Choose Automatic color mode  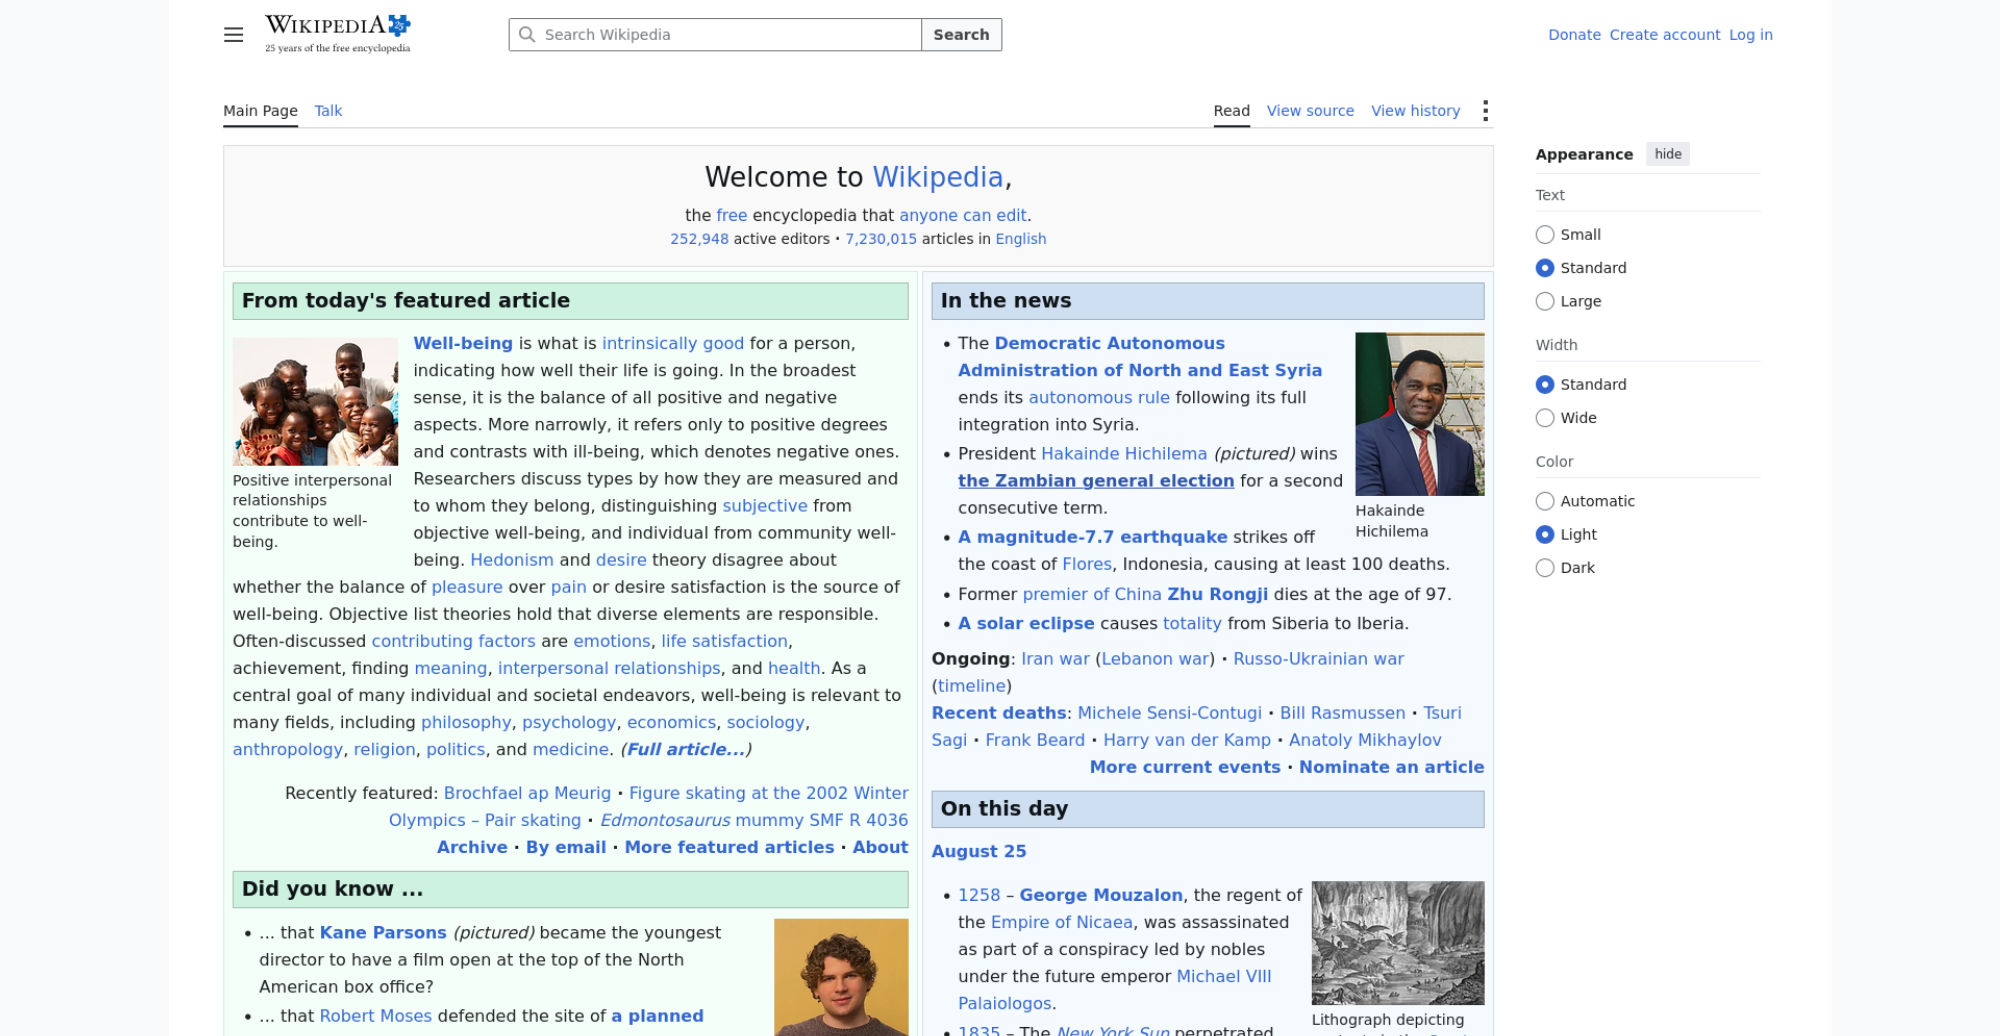click(x=1545, y=501)
